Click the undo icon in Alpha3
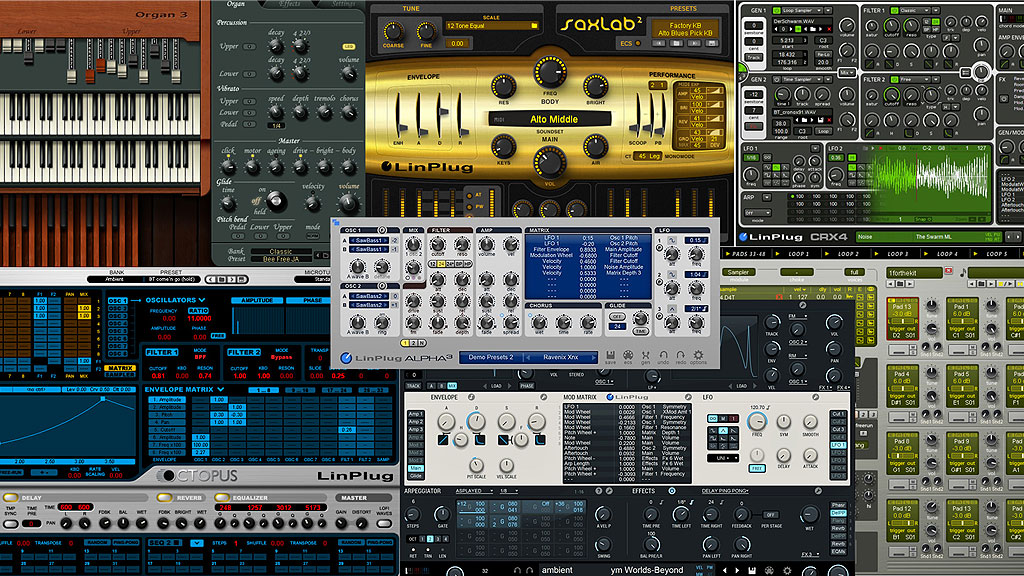Image resolution: width=1024 pixels, height=576 pixels. [x=663, y=355]
